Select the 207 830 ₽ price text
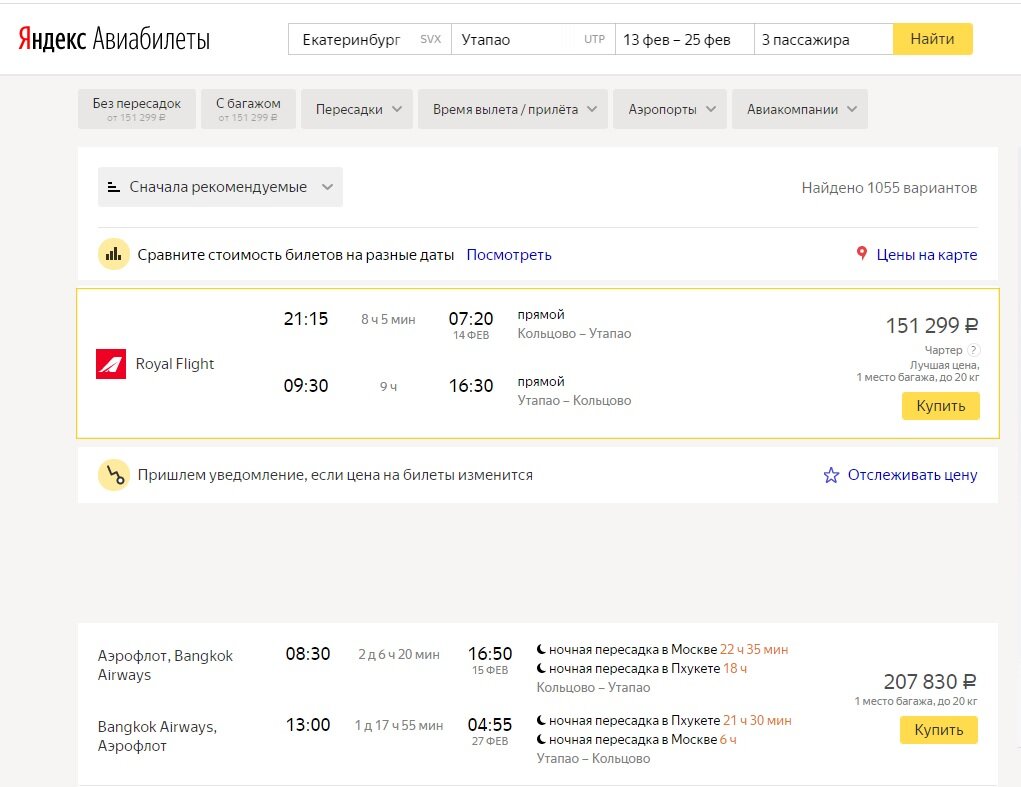 (x=930, y=682)
